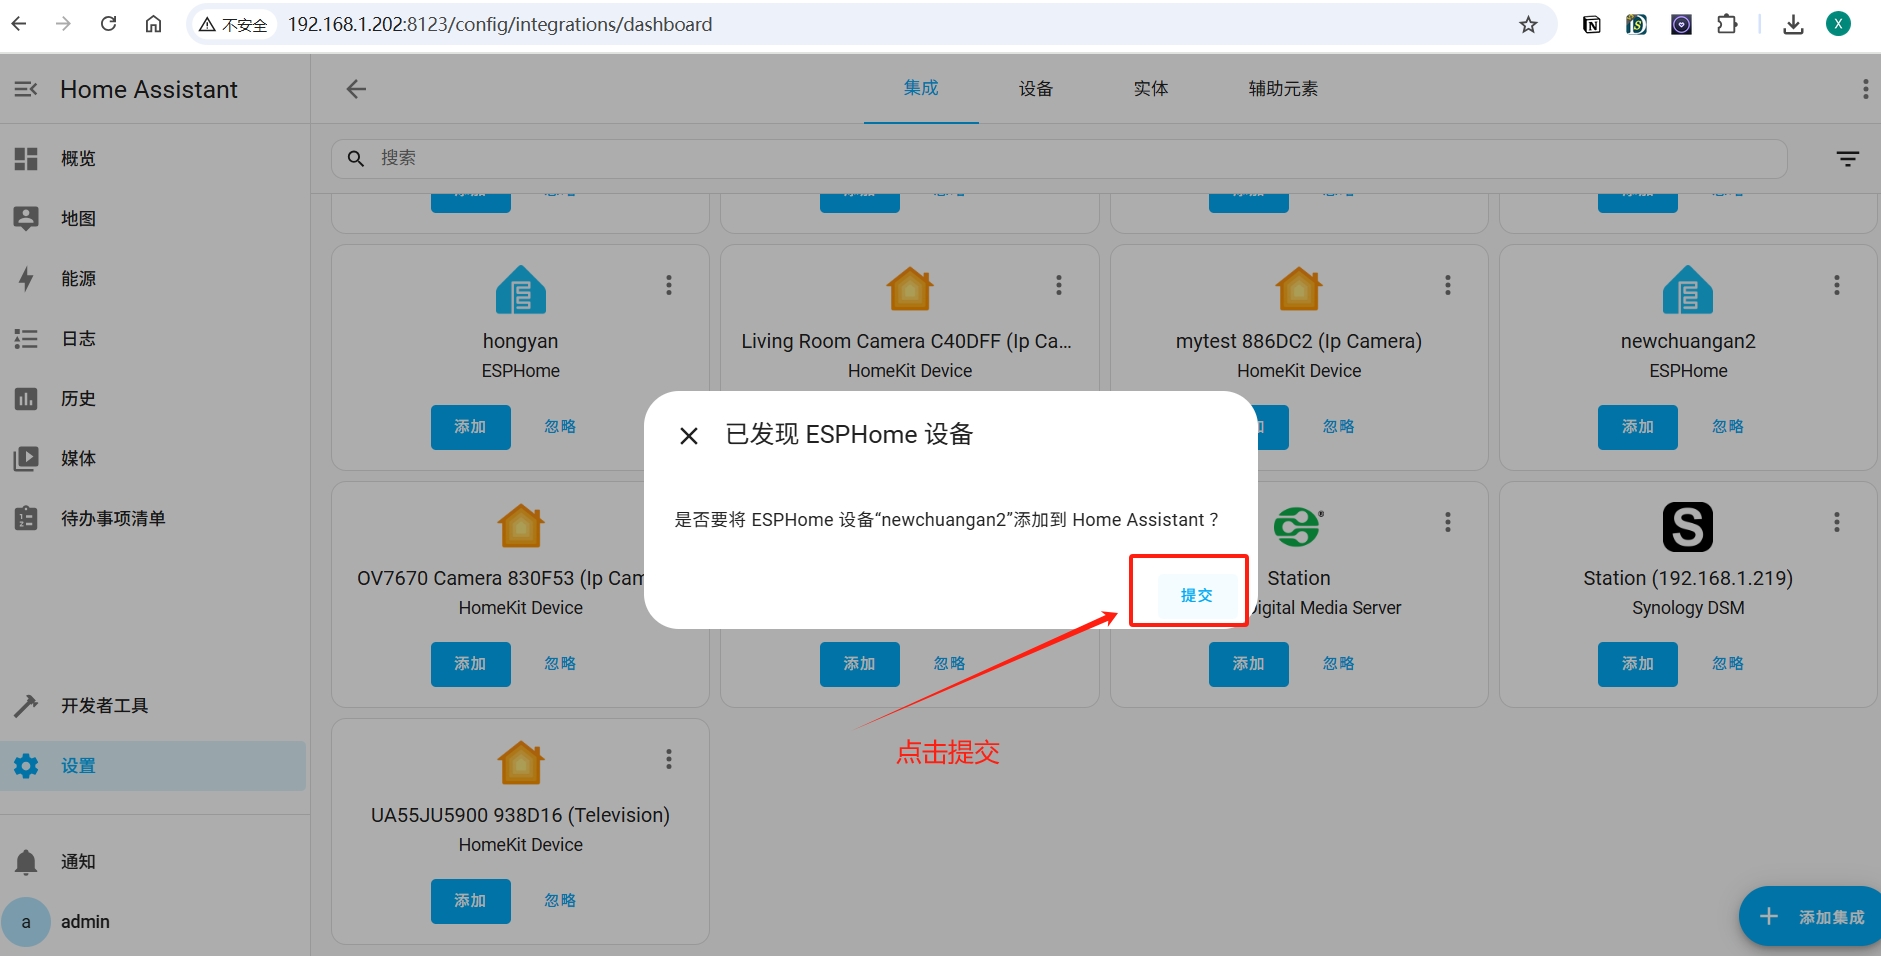
Task: Ignore the hongyan ESPHome device
Action: tap(560, 427)
